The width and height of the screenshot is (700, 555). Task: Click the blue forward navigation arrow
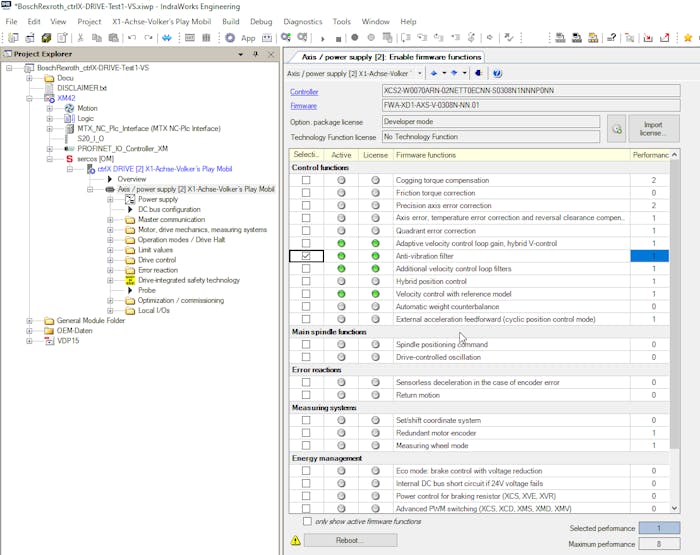[x=454, y=73]
